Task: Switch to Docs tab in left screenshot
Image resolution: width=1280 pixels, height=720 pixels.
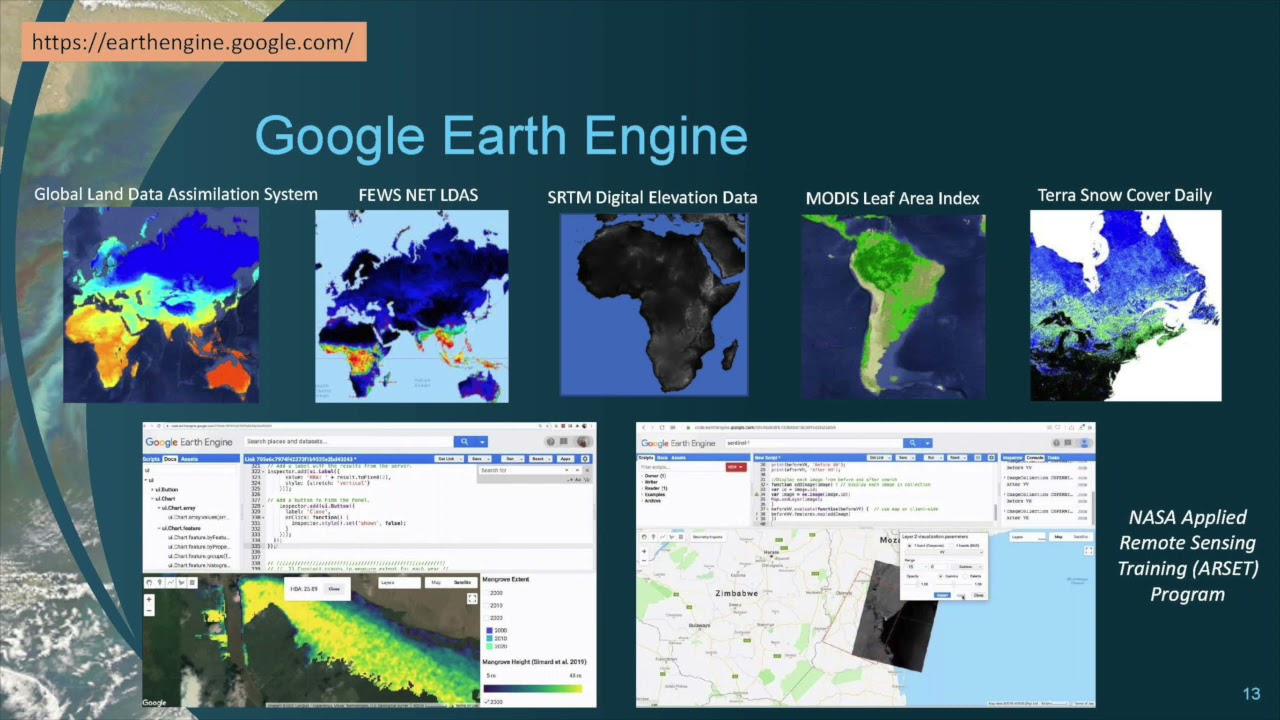Action: click(170, 459)
